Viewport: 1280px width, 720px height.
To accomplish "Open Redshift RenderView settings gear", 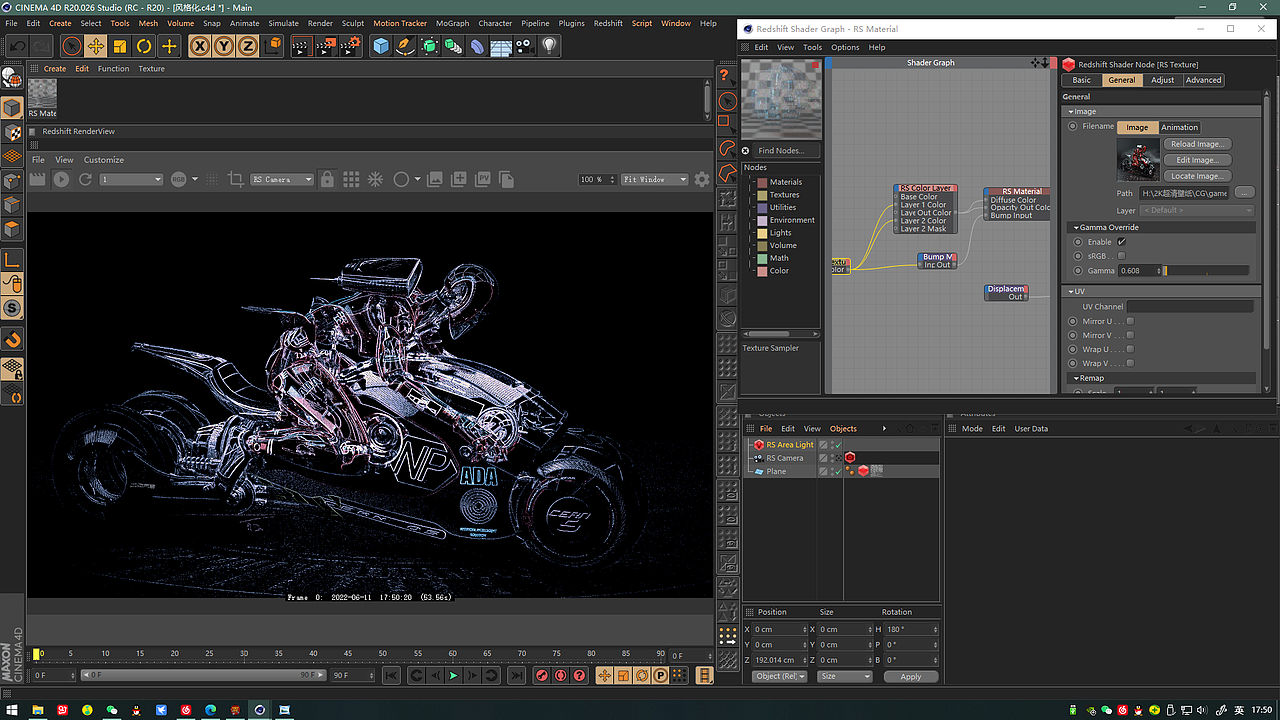I will coord(702,179).
